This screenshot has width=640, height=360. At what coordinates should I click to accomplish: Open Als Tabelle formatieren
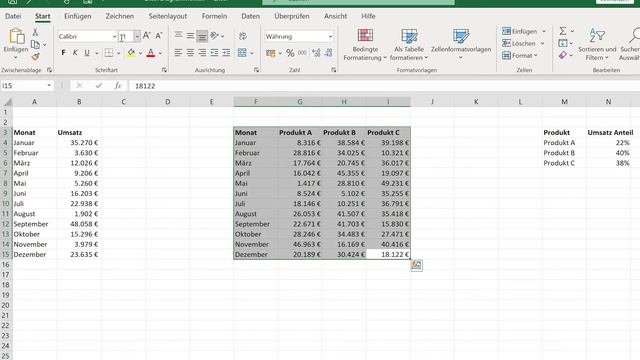409,45
